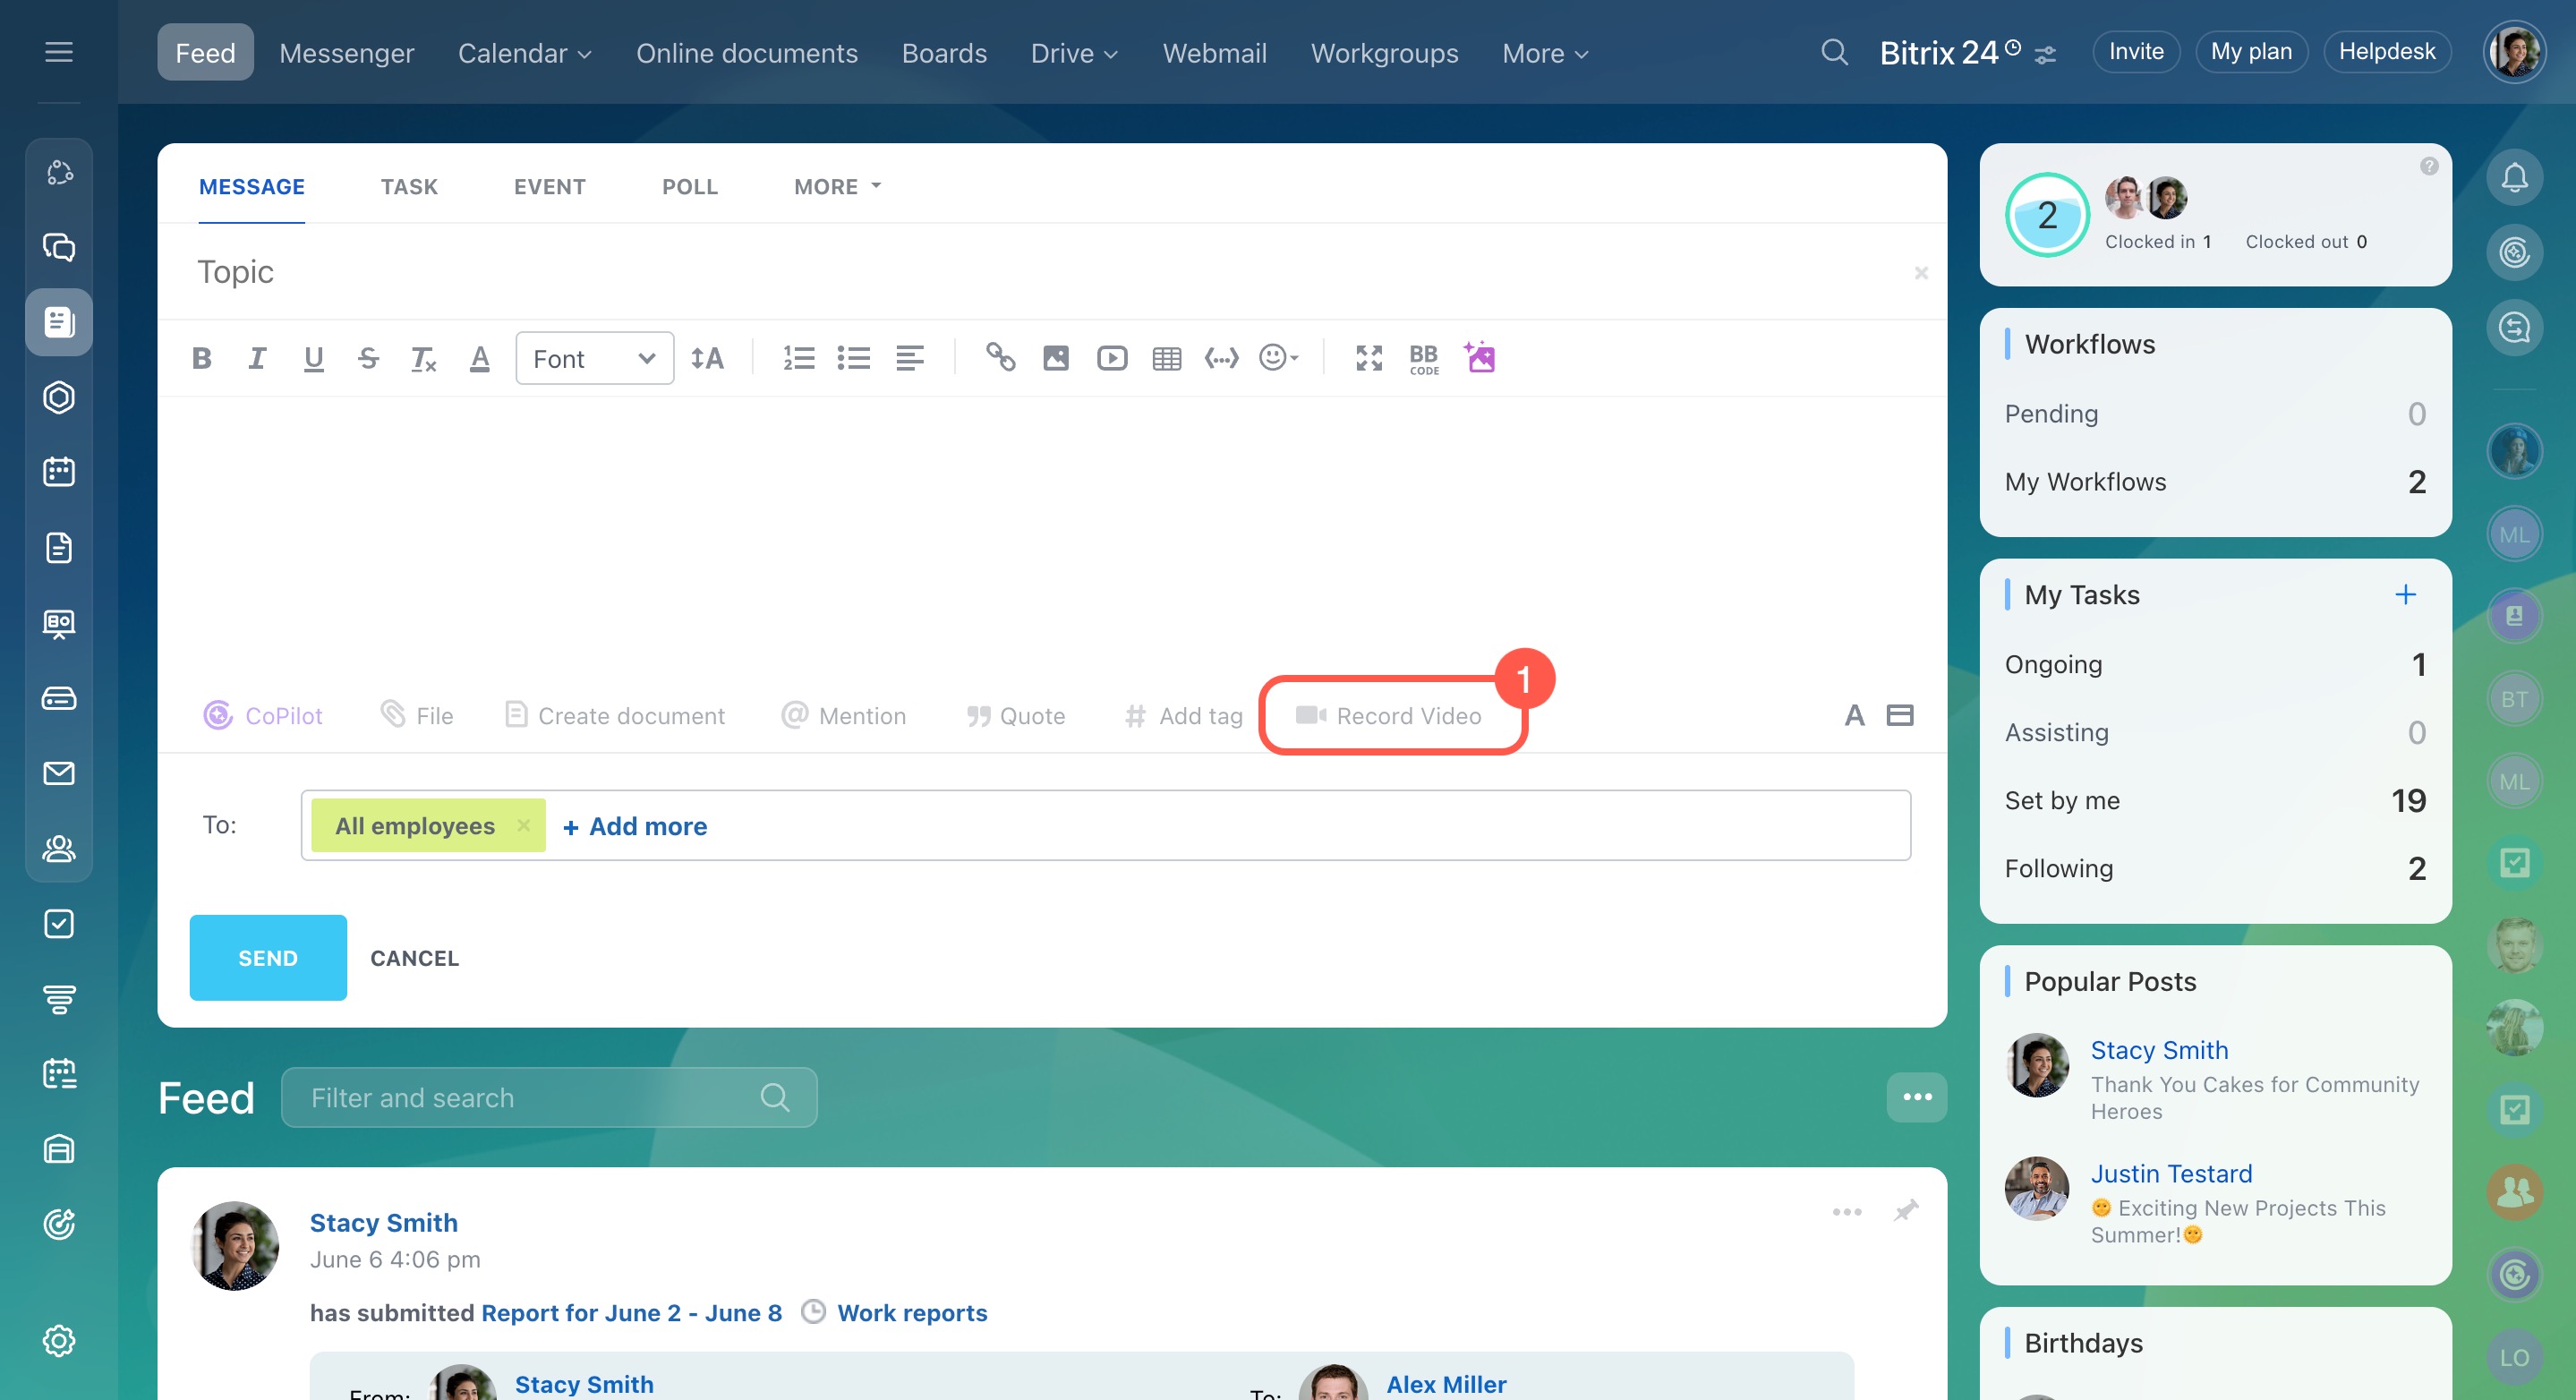Insert a link using the toolbar link icon

1000,358
